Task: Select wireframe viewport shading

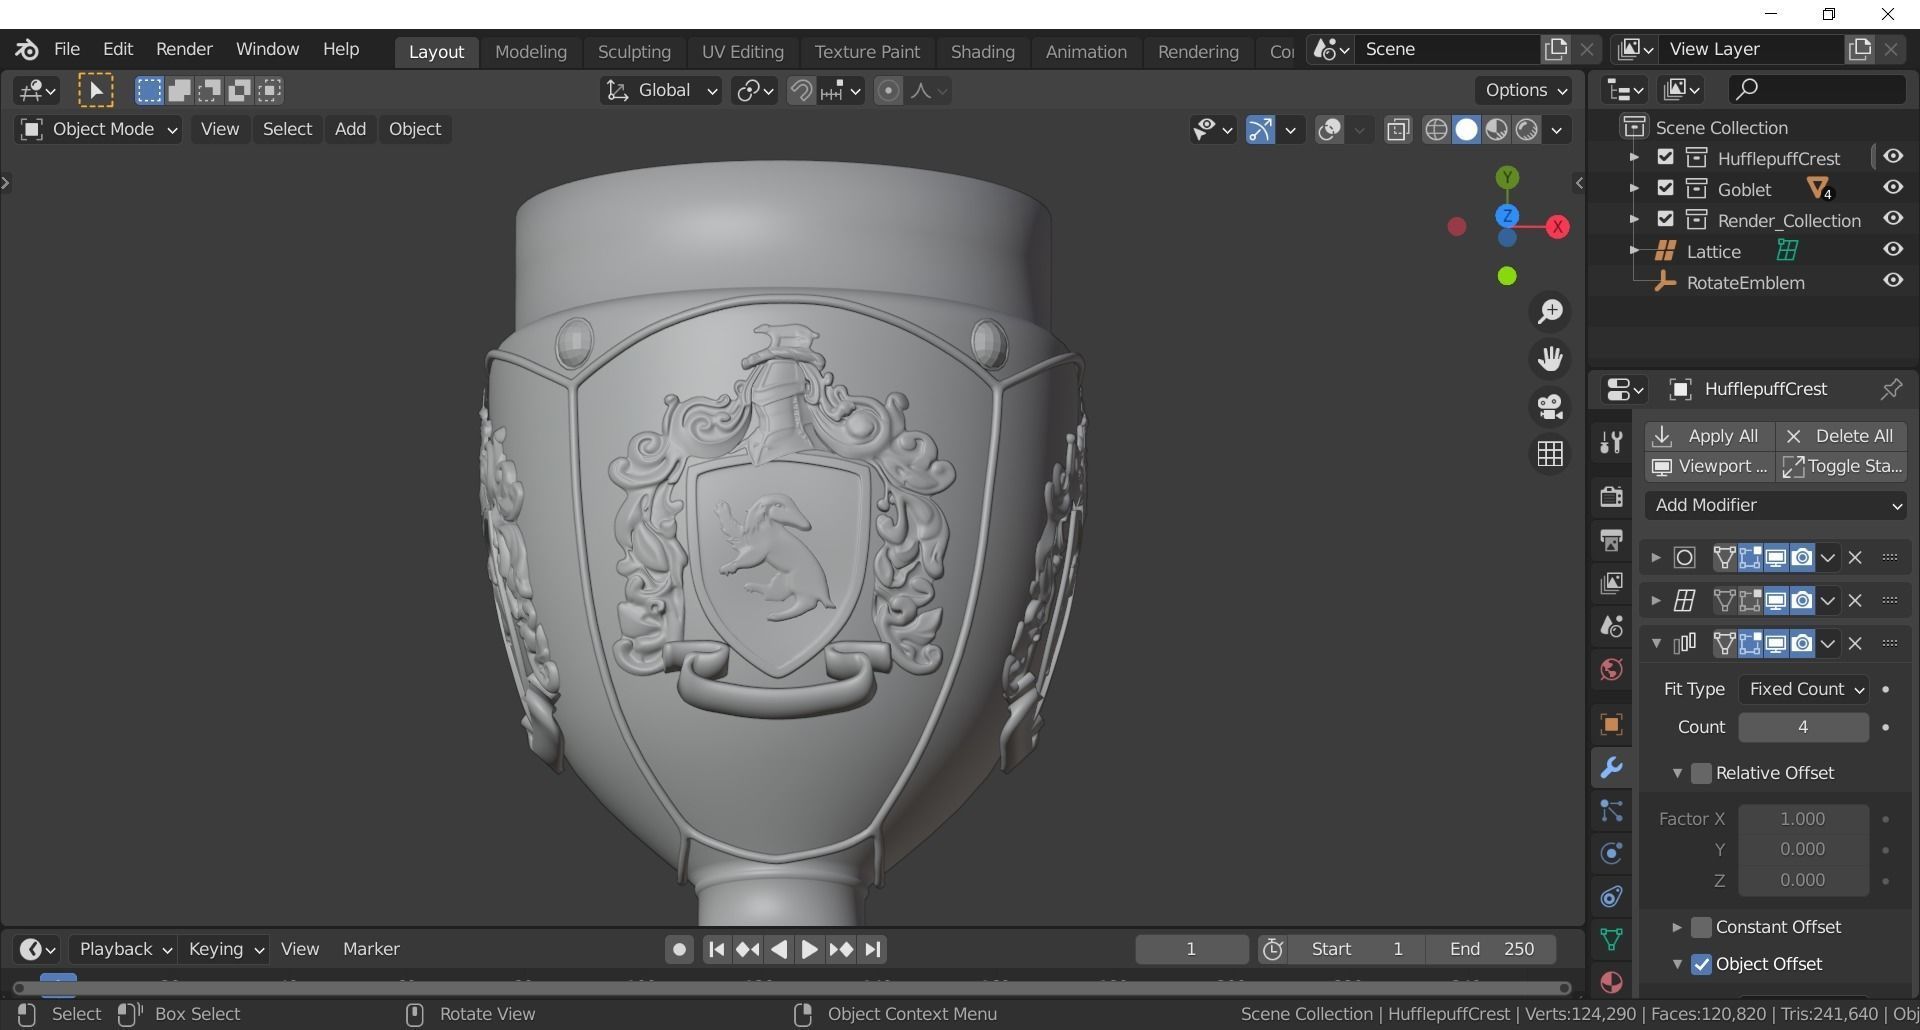Action: coord(1436,130)
